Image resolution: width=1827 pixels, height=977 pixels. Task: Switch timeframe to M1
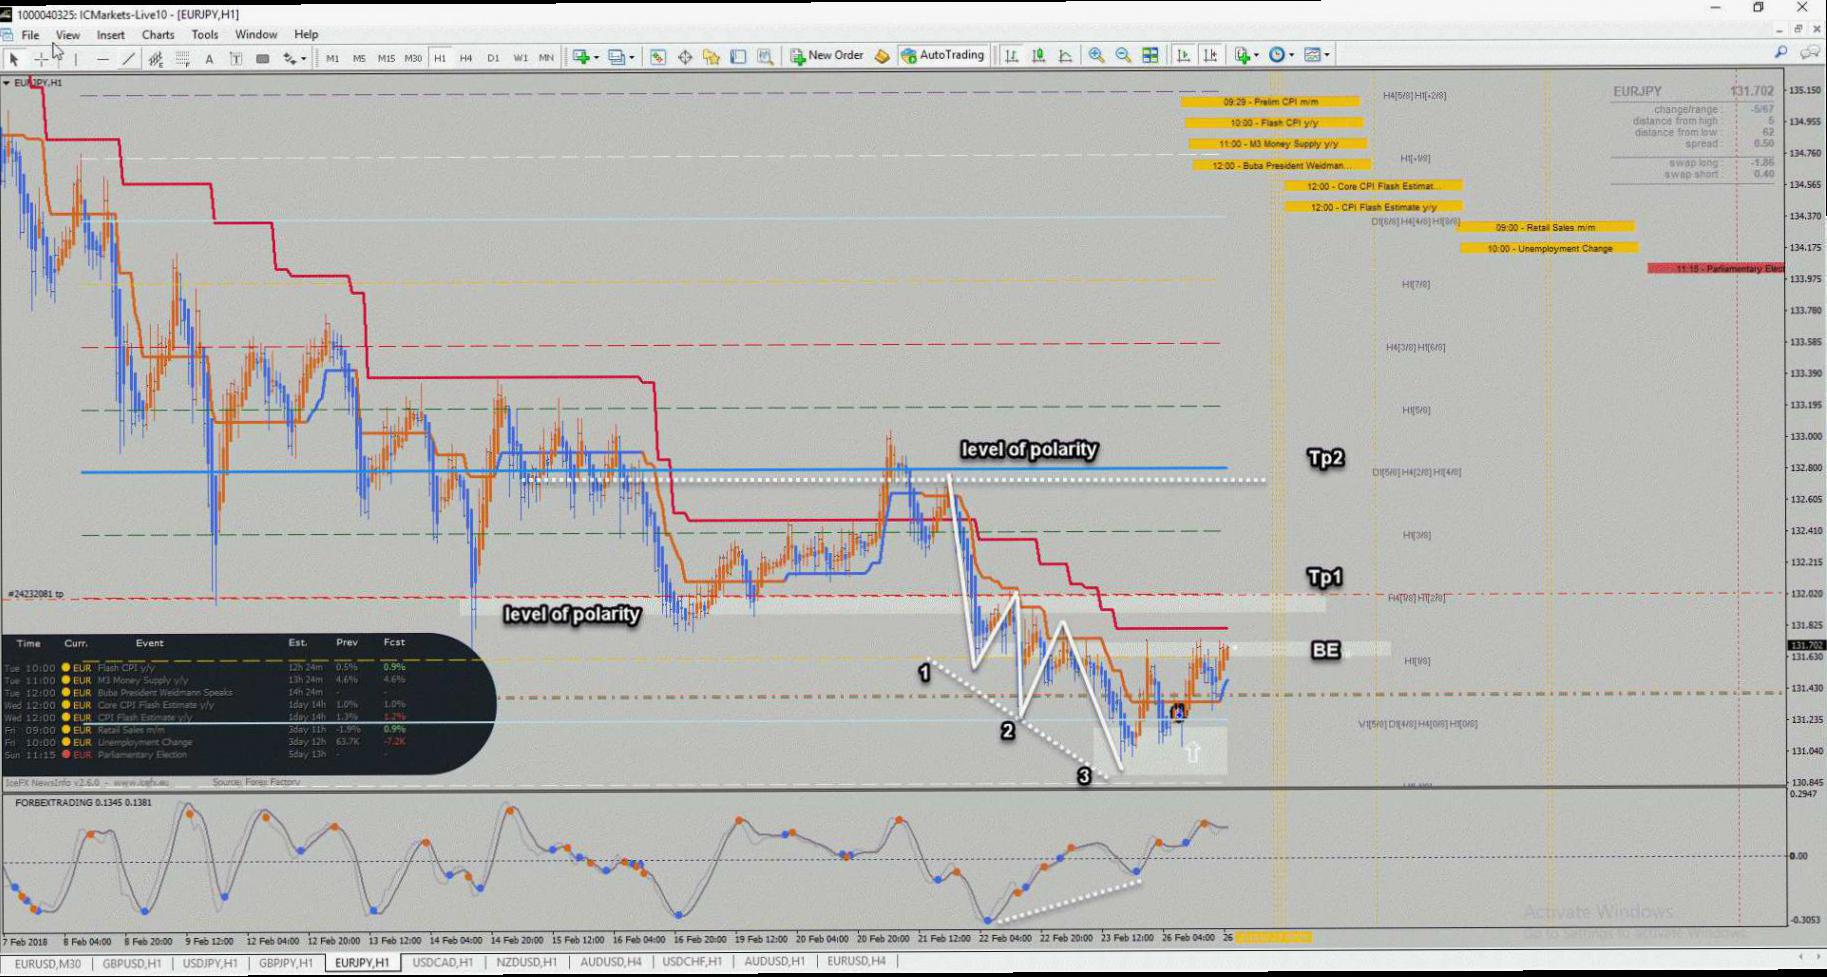pyautogui.click(x=333, y=59)
